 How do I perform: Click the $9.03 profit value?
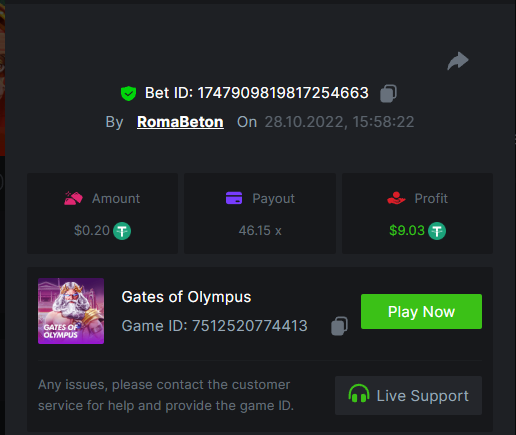pyautogui.click(x=407, y=231)
